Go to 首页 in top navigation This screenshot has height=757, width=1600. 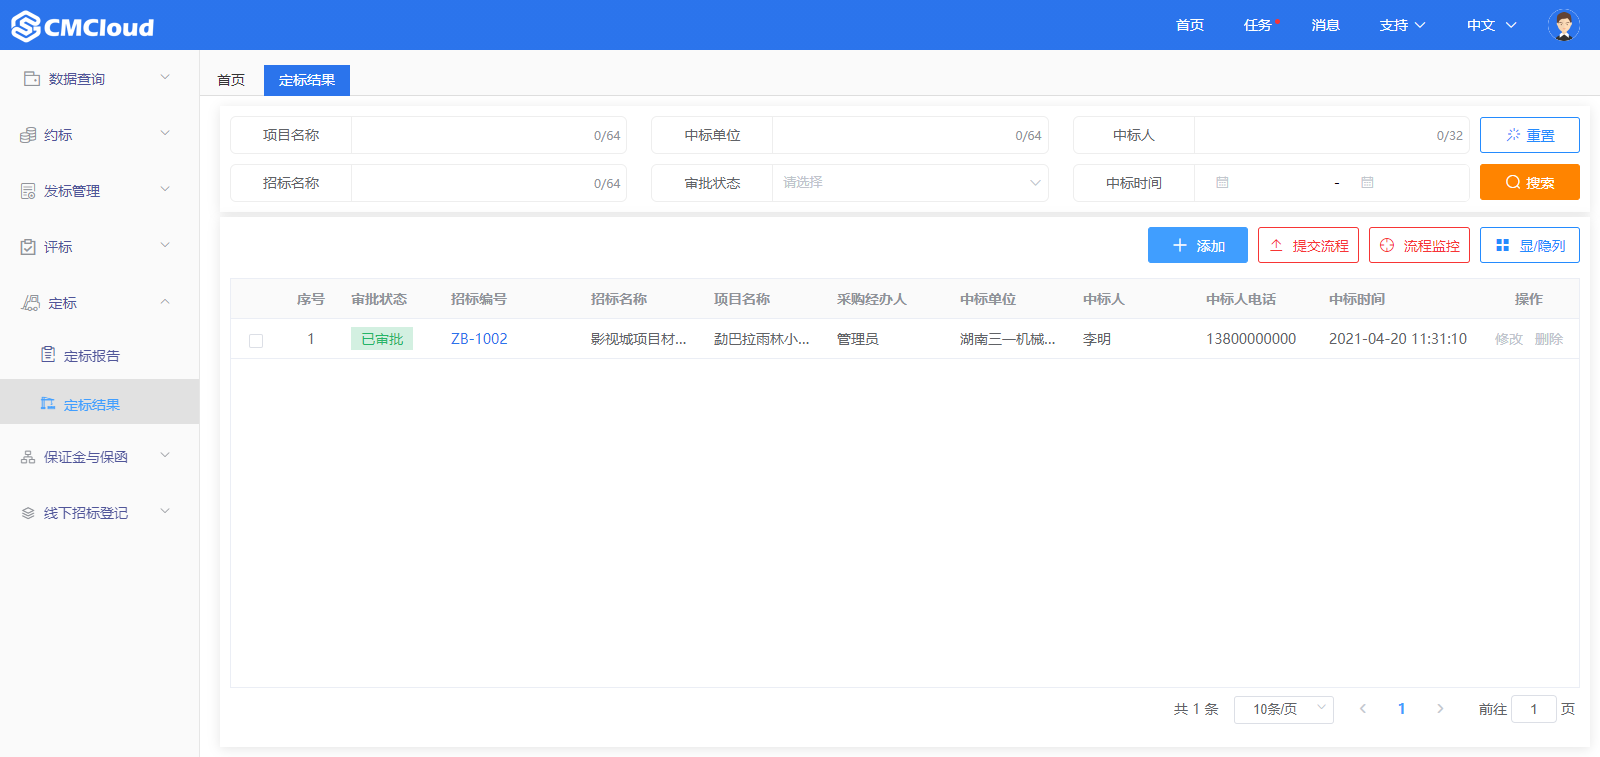[1190, 25]
